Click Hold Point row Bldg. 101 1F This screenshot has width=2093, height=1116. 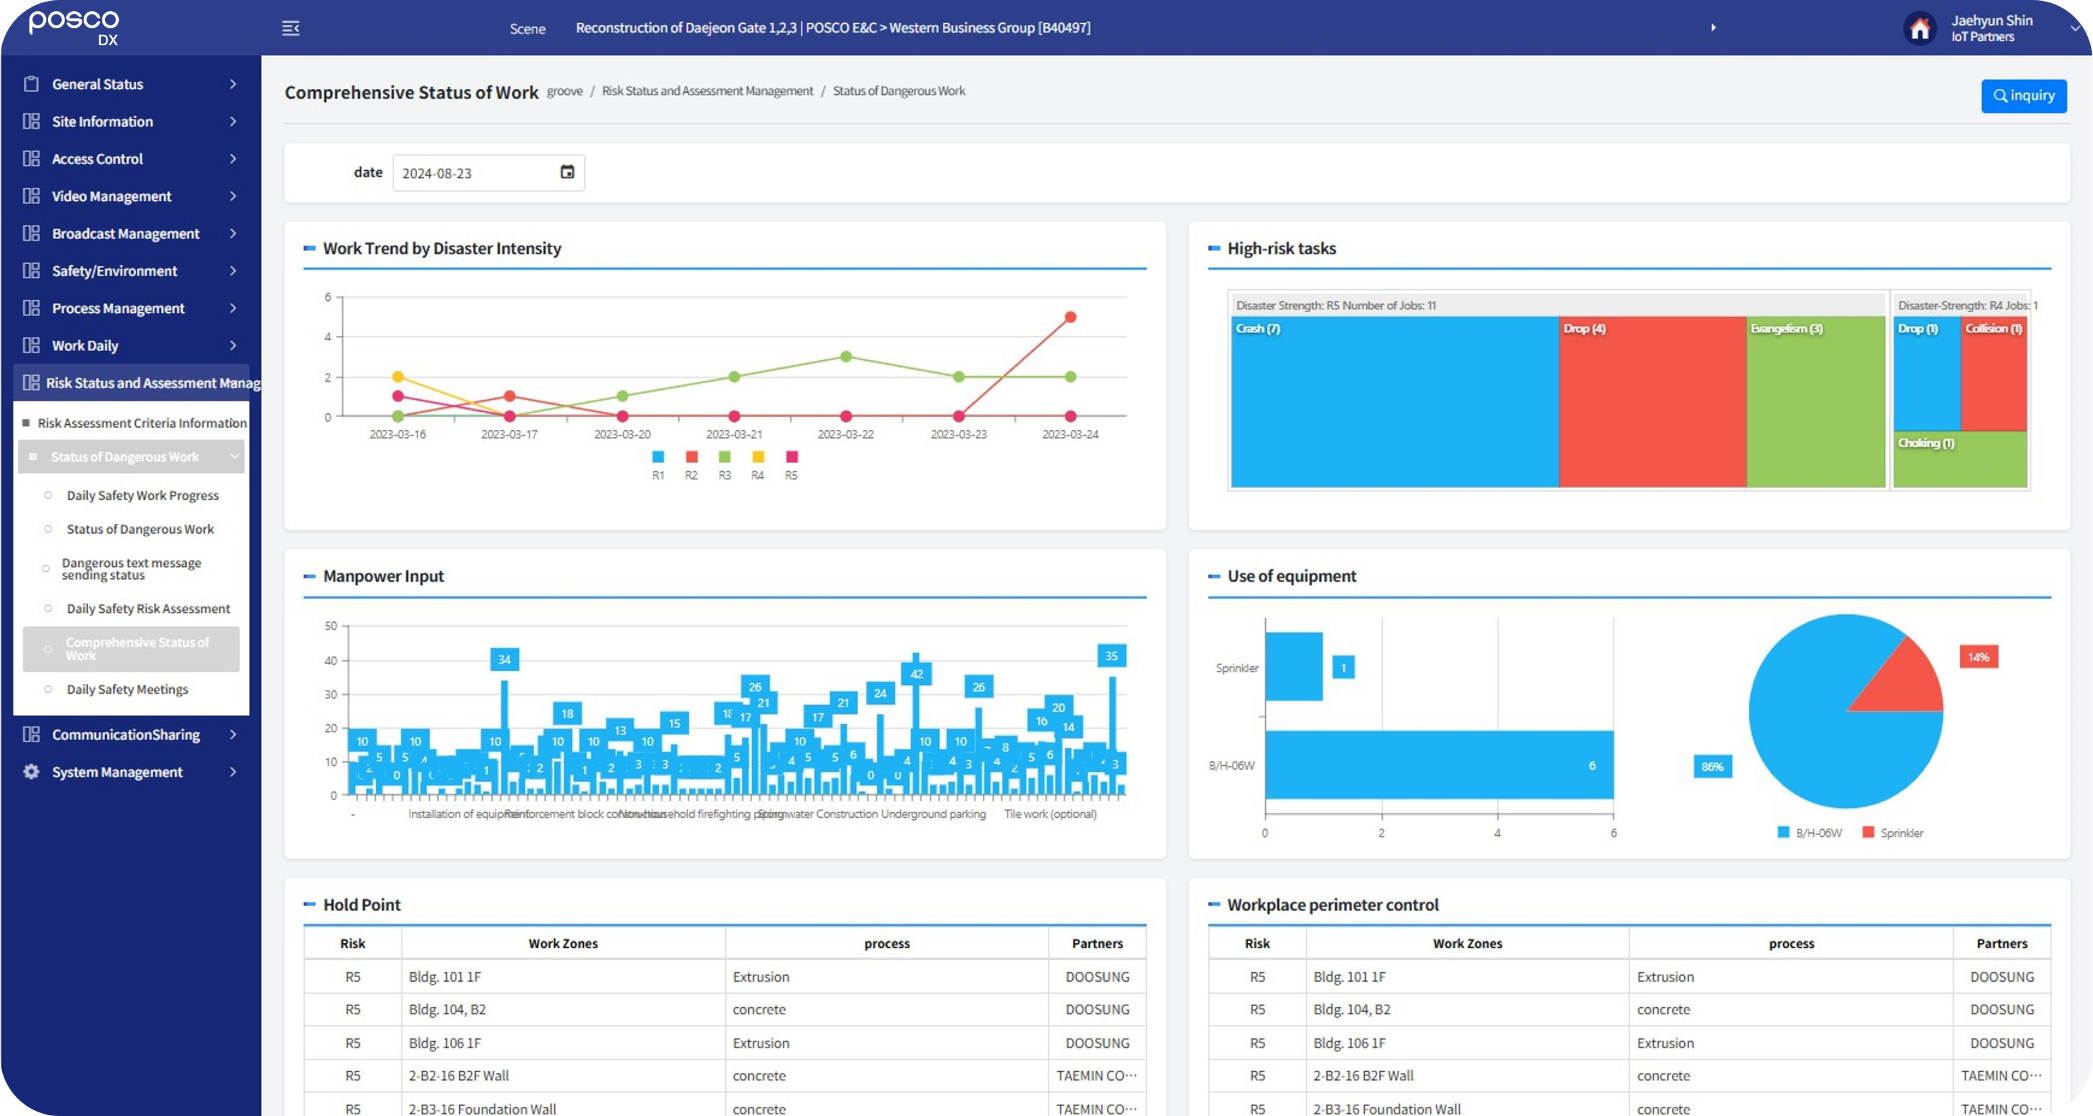click(725, 977)
